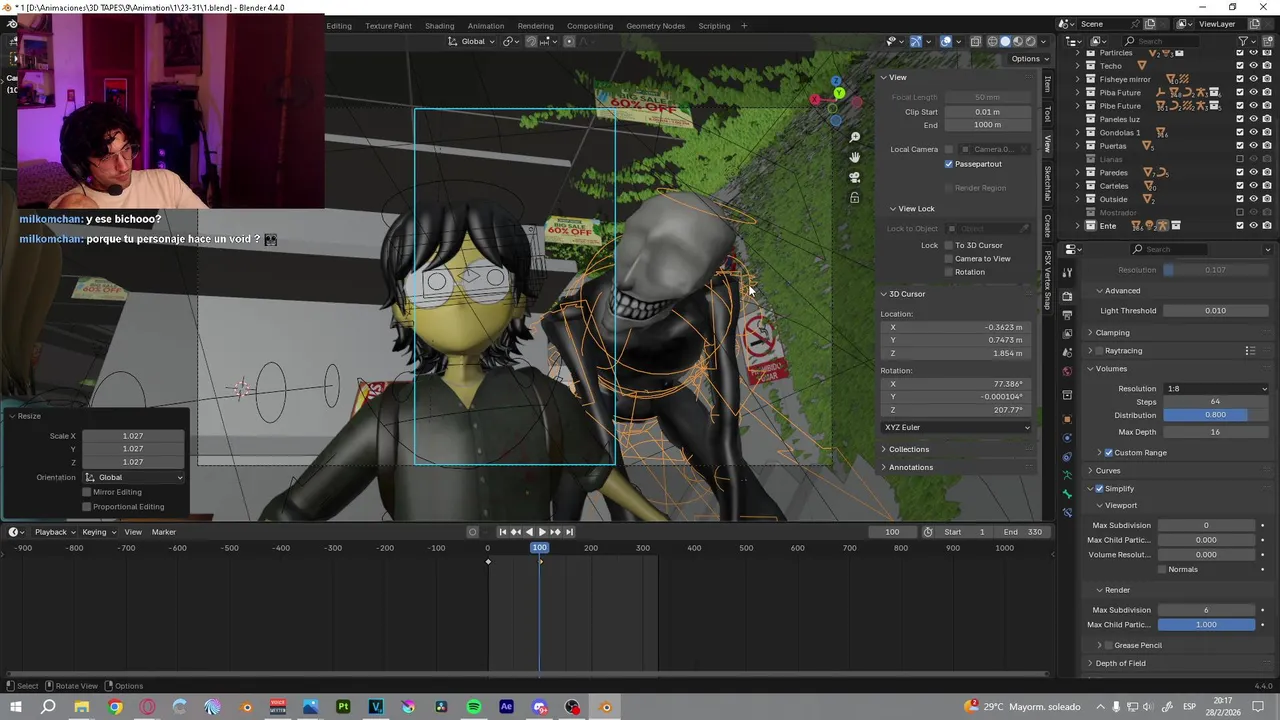Uncheck the Simplify checkbox
This screenshot has width=1280, height=720.
[x=1100, y=489]
